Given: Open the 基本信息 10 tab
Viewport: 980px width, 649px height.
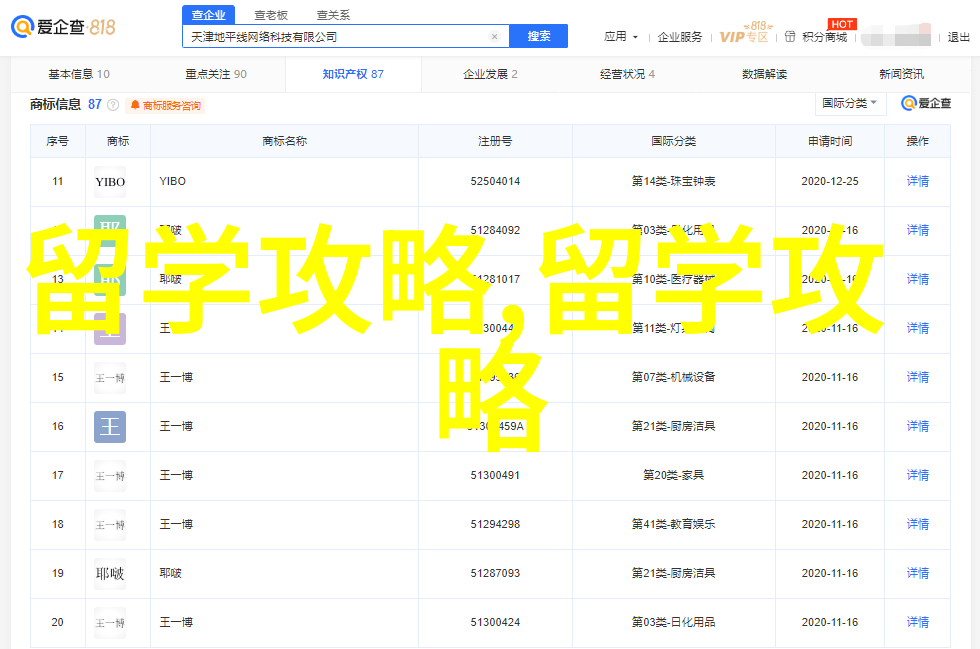Looking at the screenshot, I should [x=79, y=74].
